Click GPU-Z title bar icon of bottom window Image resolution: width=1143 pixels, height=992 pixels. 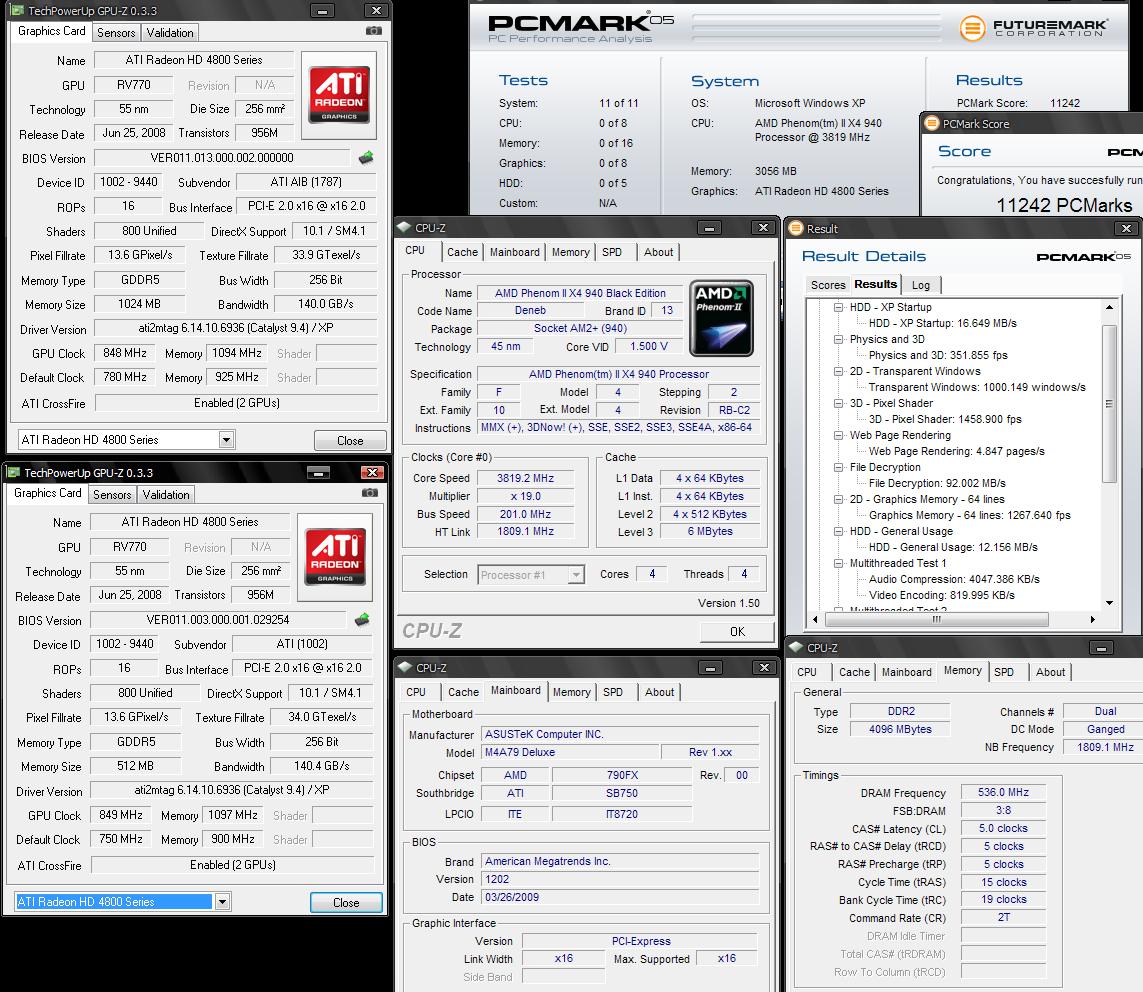[13, 472]
